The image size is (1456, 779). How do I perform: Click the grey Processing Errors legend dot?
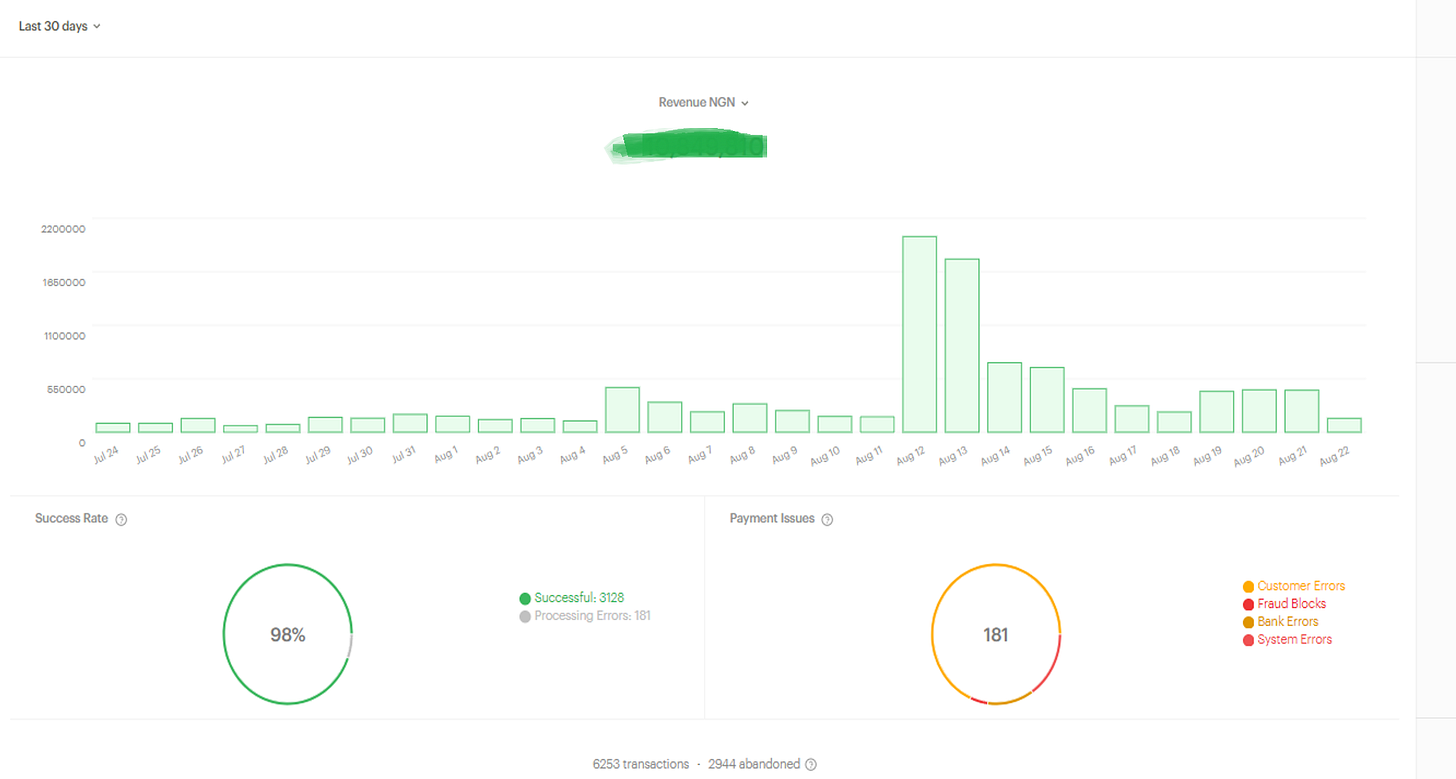point(525,616)
